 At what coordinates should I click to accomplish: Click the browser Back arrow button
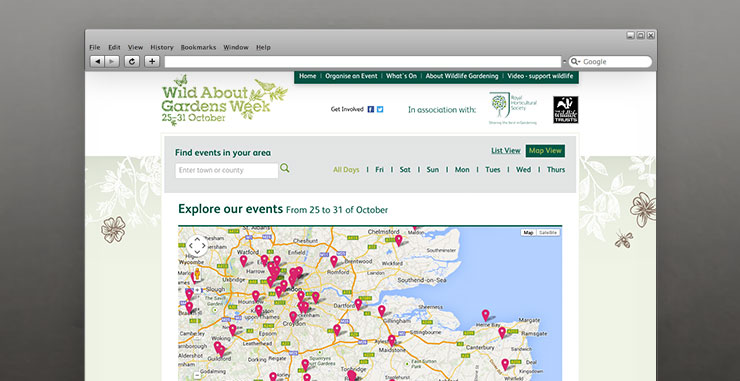[97, 61]
